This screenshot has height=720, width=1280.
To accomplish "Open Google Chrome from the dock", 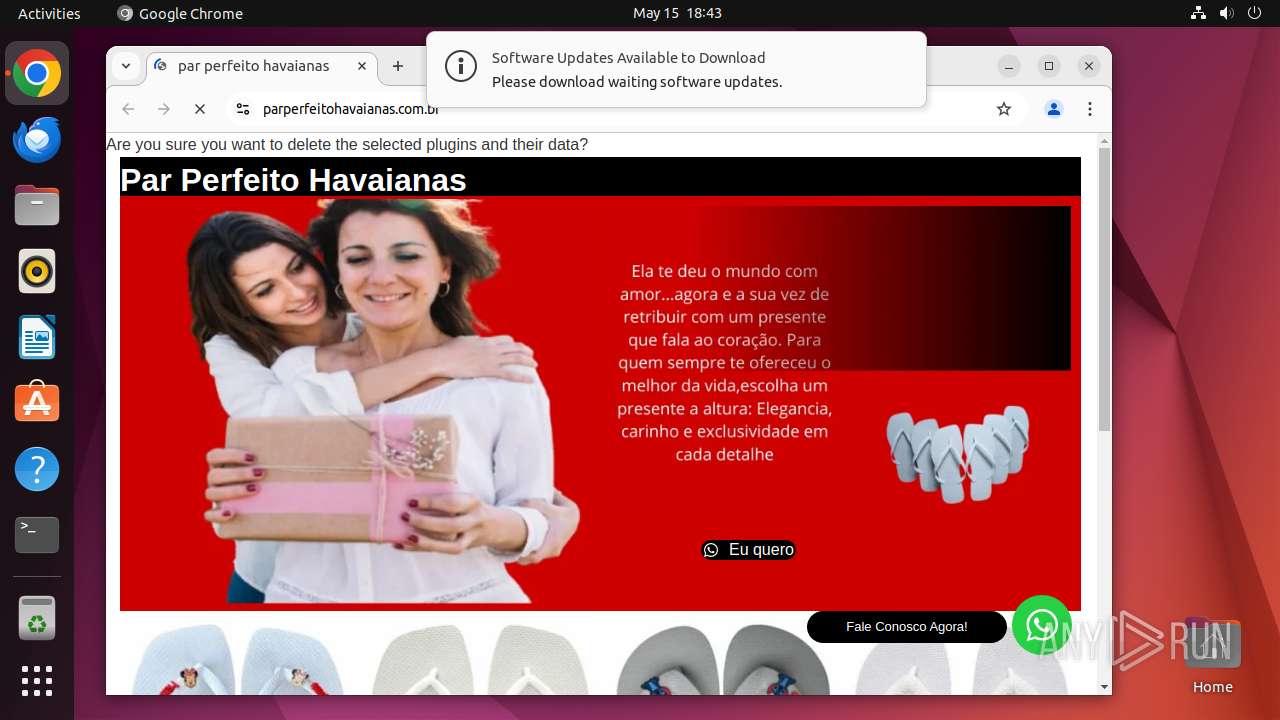I will (37, 74).
